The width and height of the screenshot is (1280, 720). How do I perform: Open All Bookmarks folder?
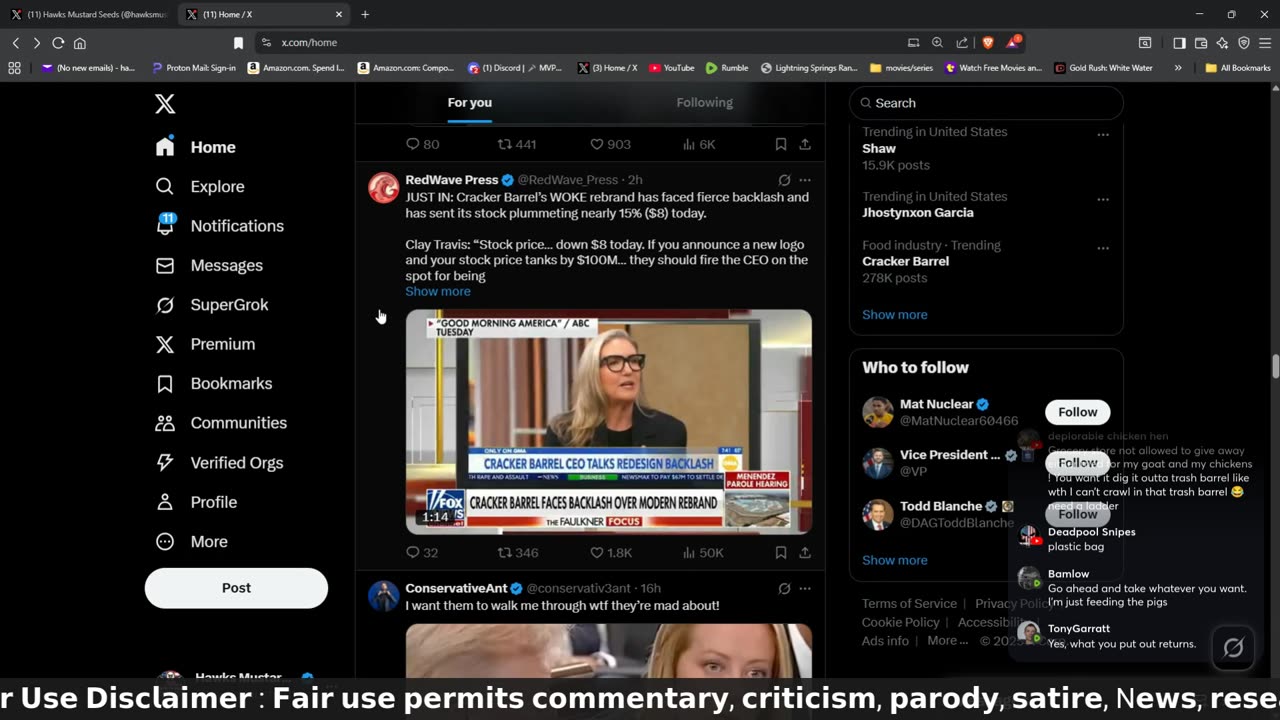coord(1238,68)
